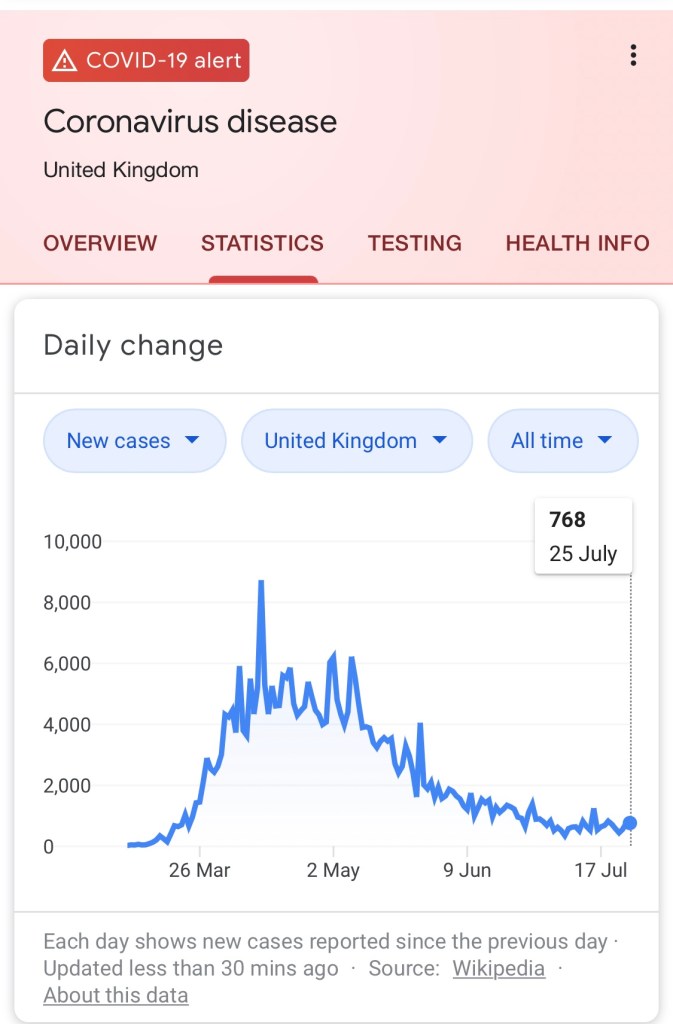Select the 768 cases tooltip box
This screenshot has height=1024, width=673.
click(583, 536)
